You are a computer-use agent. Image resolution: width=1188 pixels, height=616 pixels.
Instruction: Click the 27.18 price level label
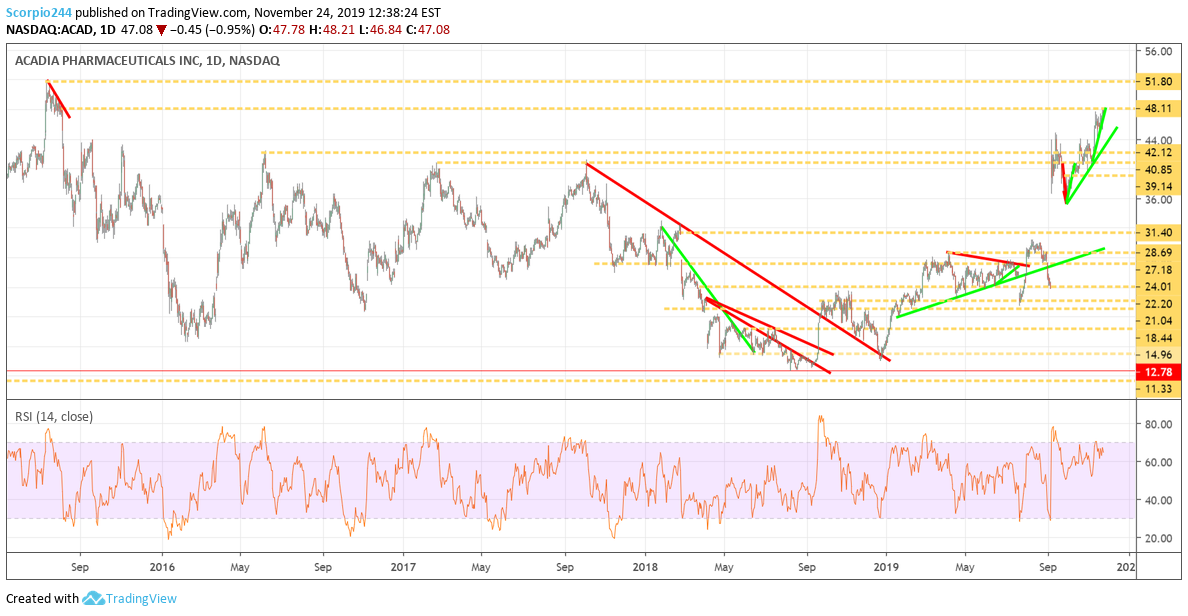click(x=1158, y=270)
